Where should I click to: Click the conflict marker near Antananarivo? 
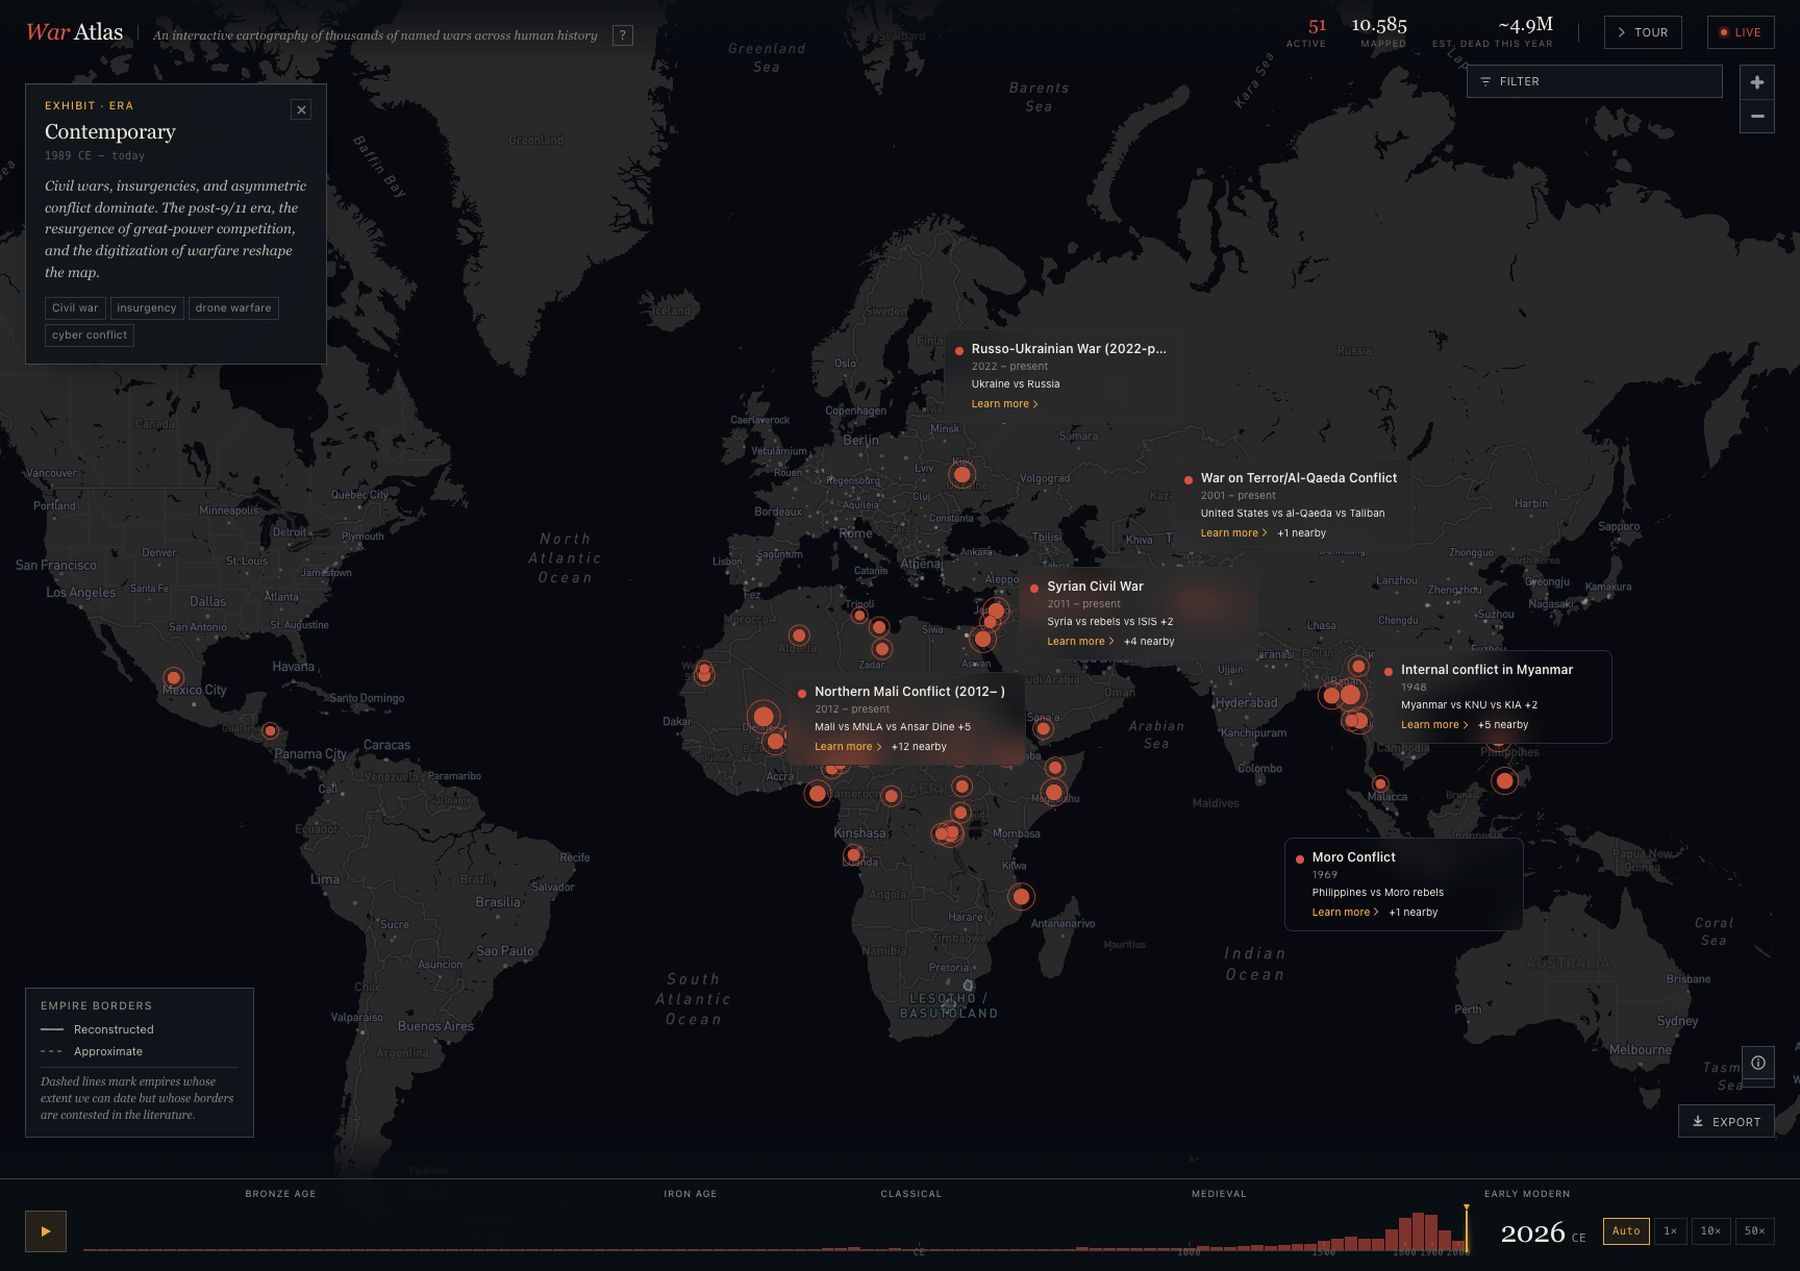point(1021,896)
